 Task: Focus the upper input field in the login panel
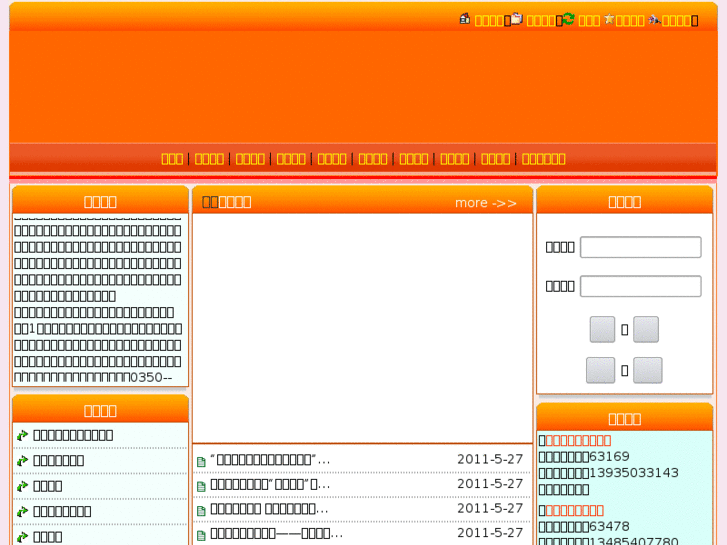(x=640, y=247)
